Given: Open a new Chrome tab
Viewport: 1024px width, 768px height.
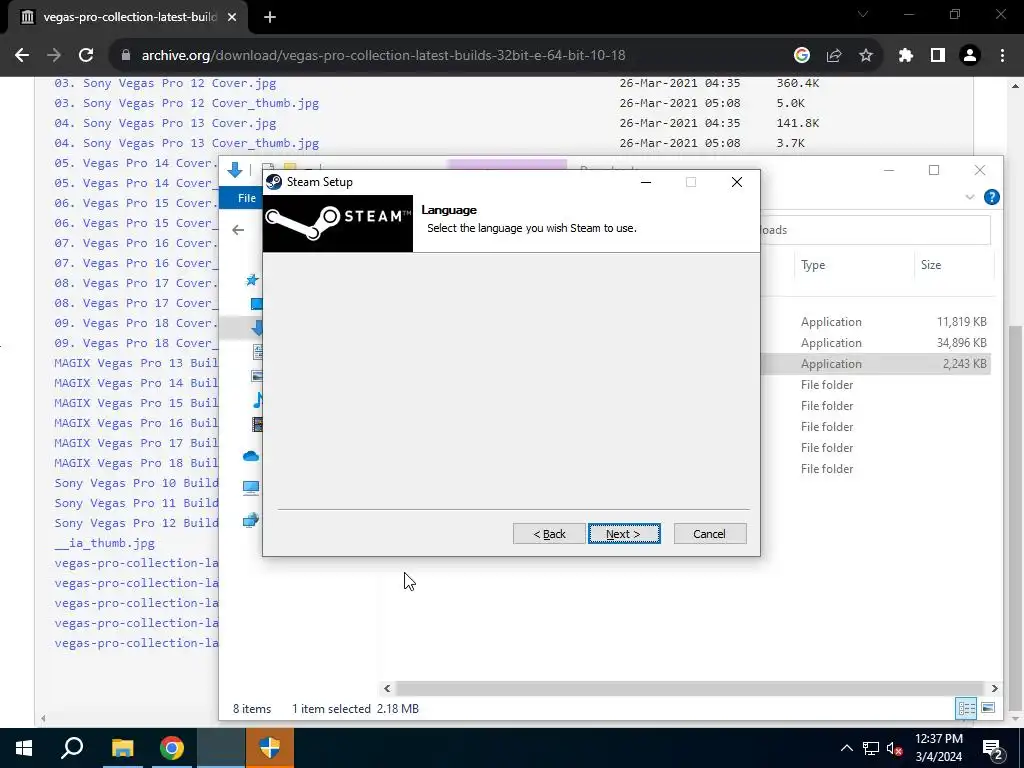Looking at the screenshot, I should 270,17.
